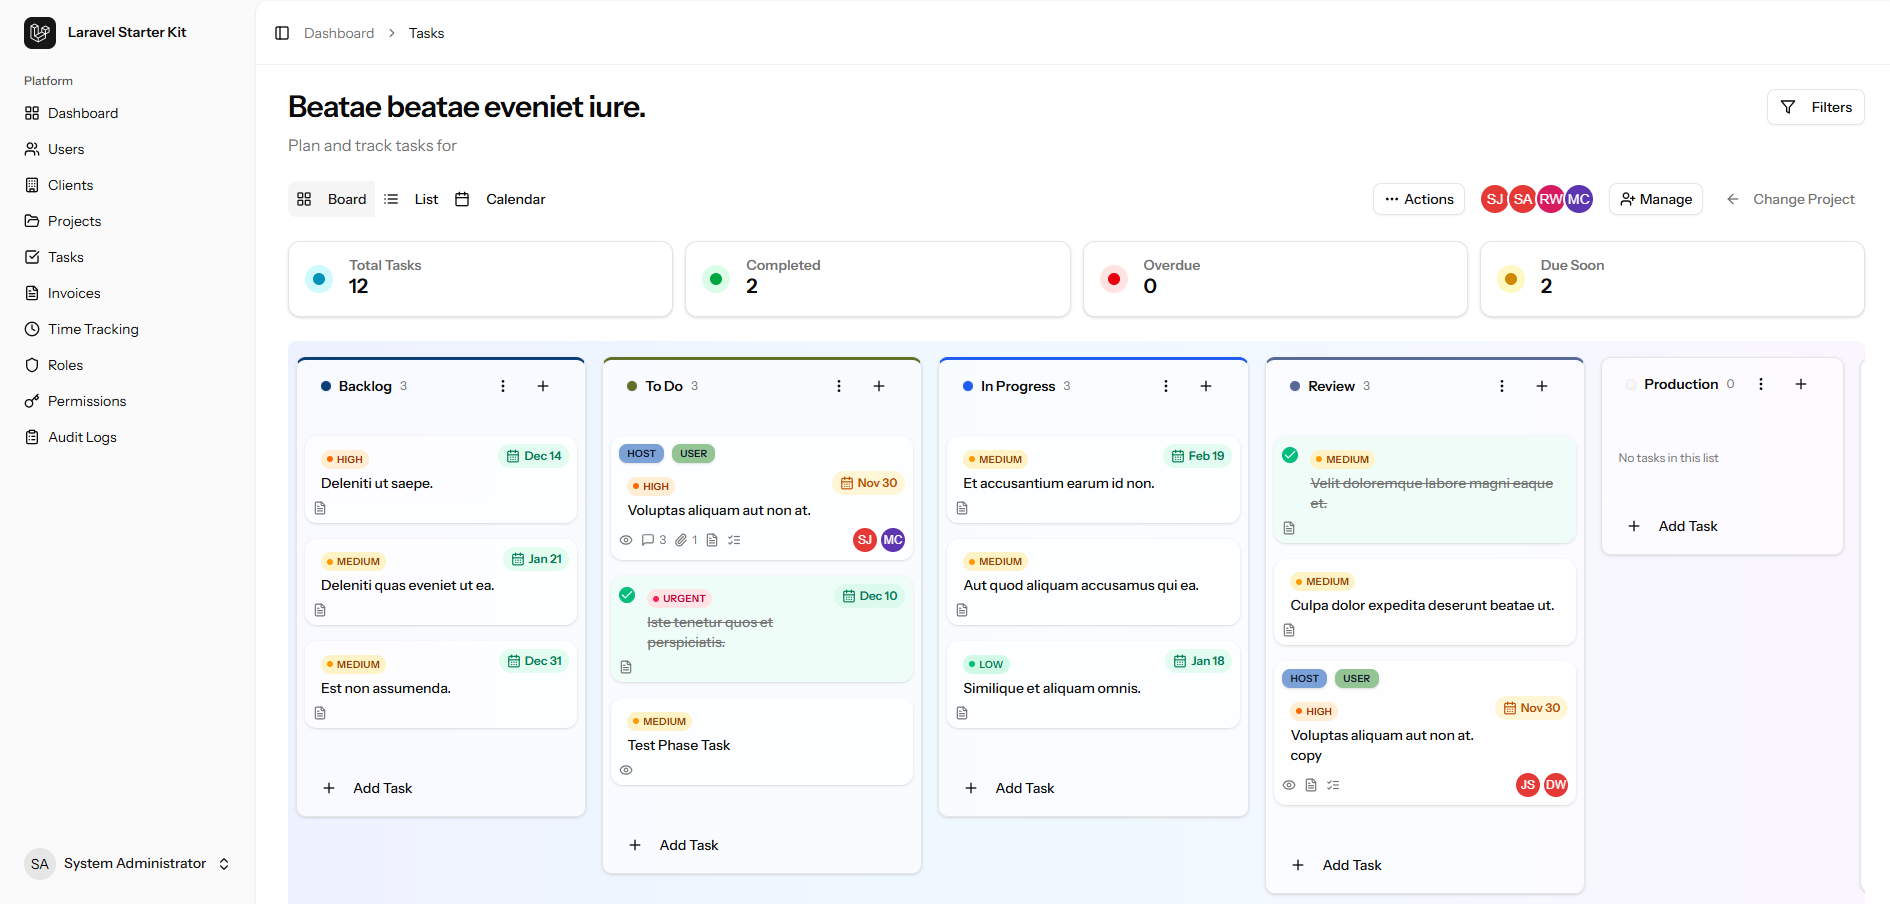Click the SJ member avatar in header
This screenshot has height=904, width=1890.
[1494, 199]
